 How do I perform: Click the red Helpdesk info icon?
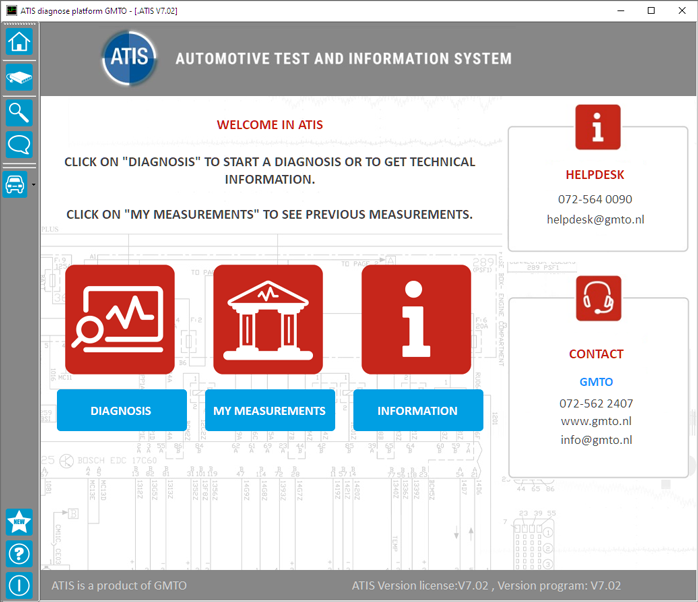597,127
